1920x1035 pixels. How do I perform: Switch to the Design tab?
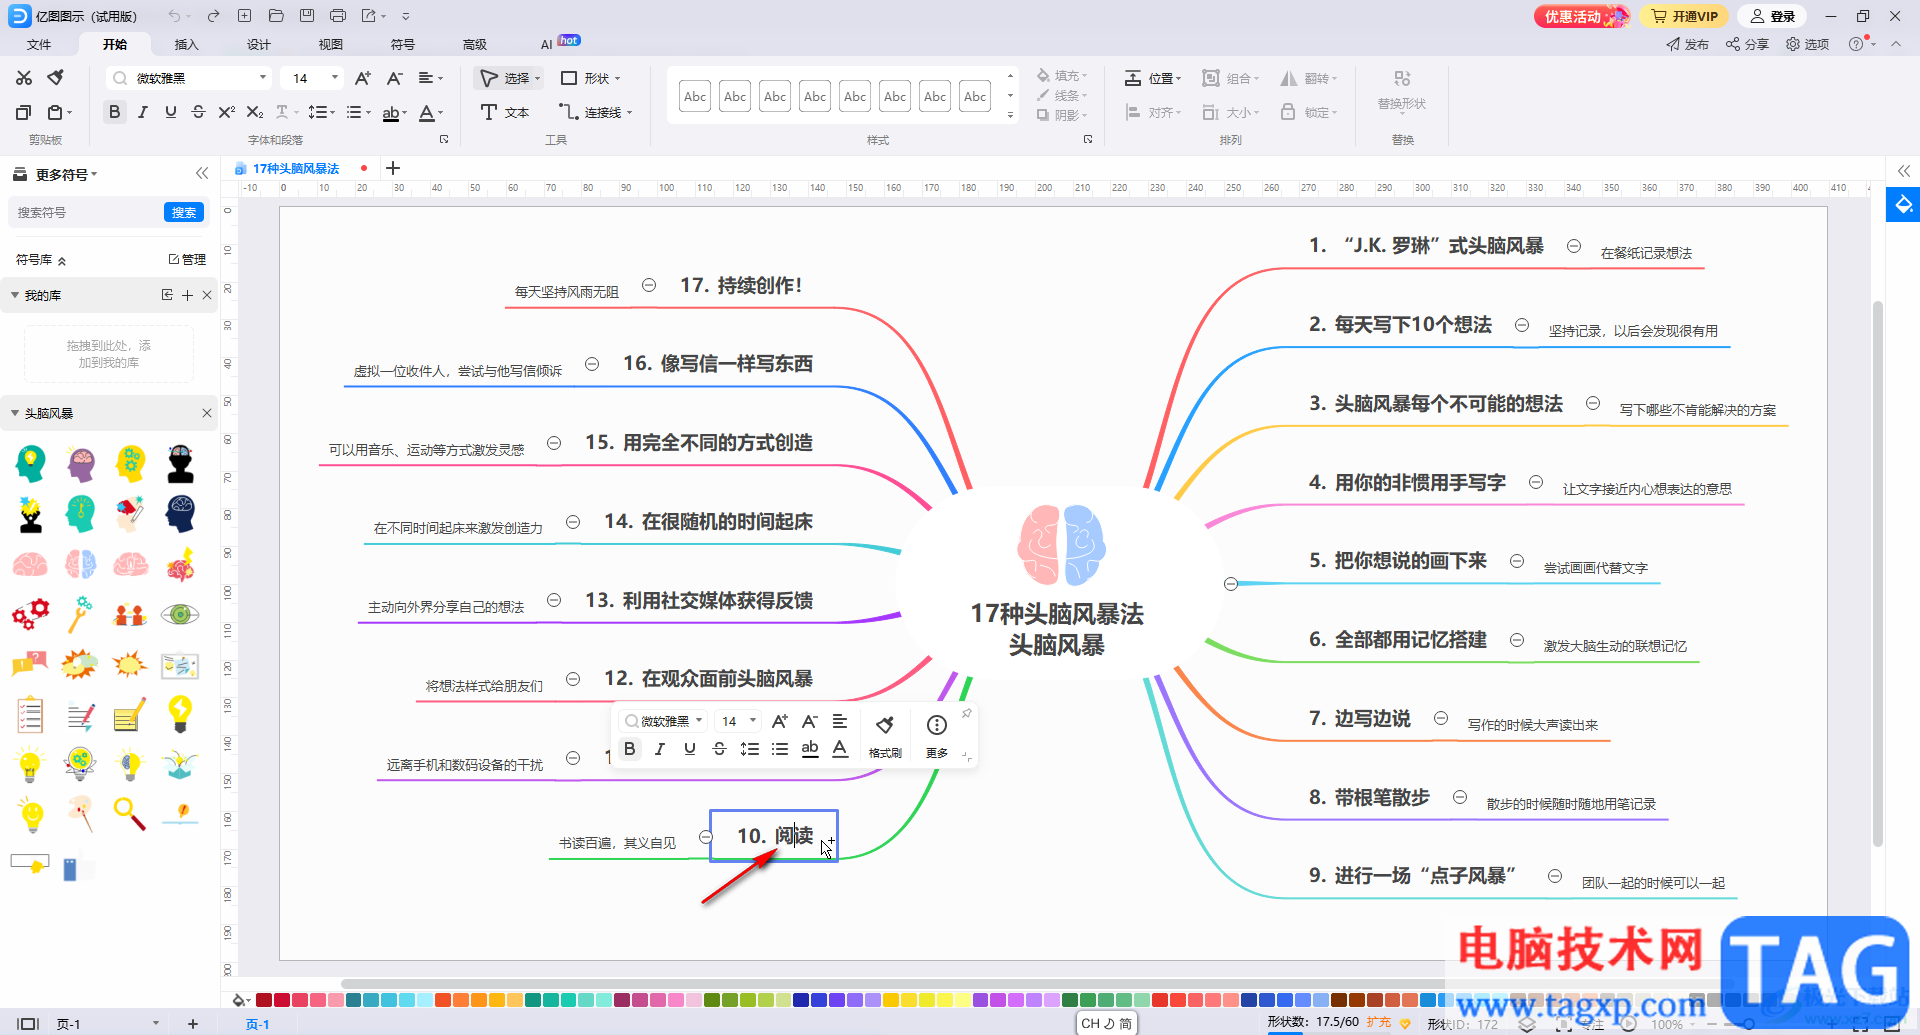click(259, 44)
